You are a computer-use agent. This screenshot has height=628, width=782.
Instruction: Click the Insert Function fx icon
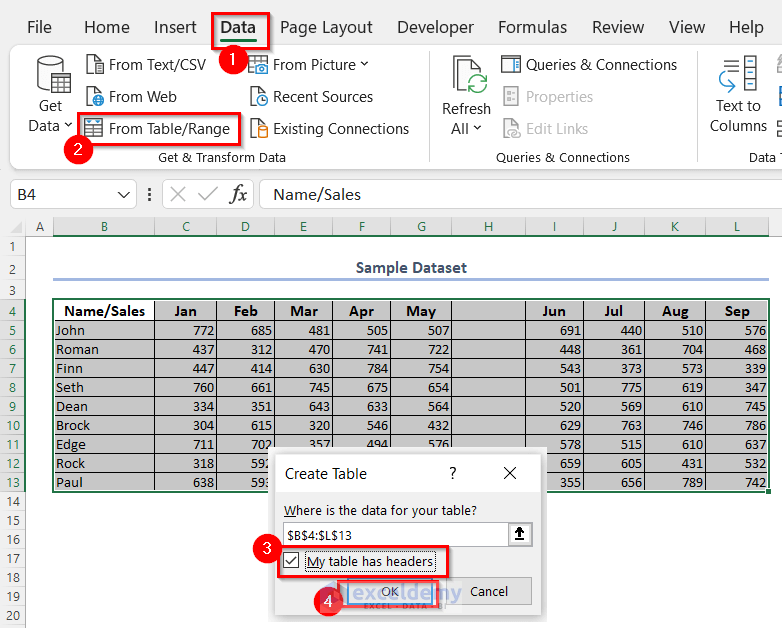238,194
